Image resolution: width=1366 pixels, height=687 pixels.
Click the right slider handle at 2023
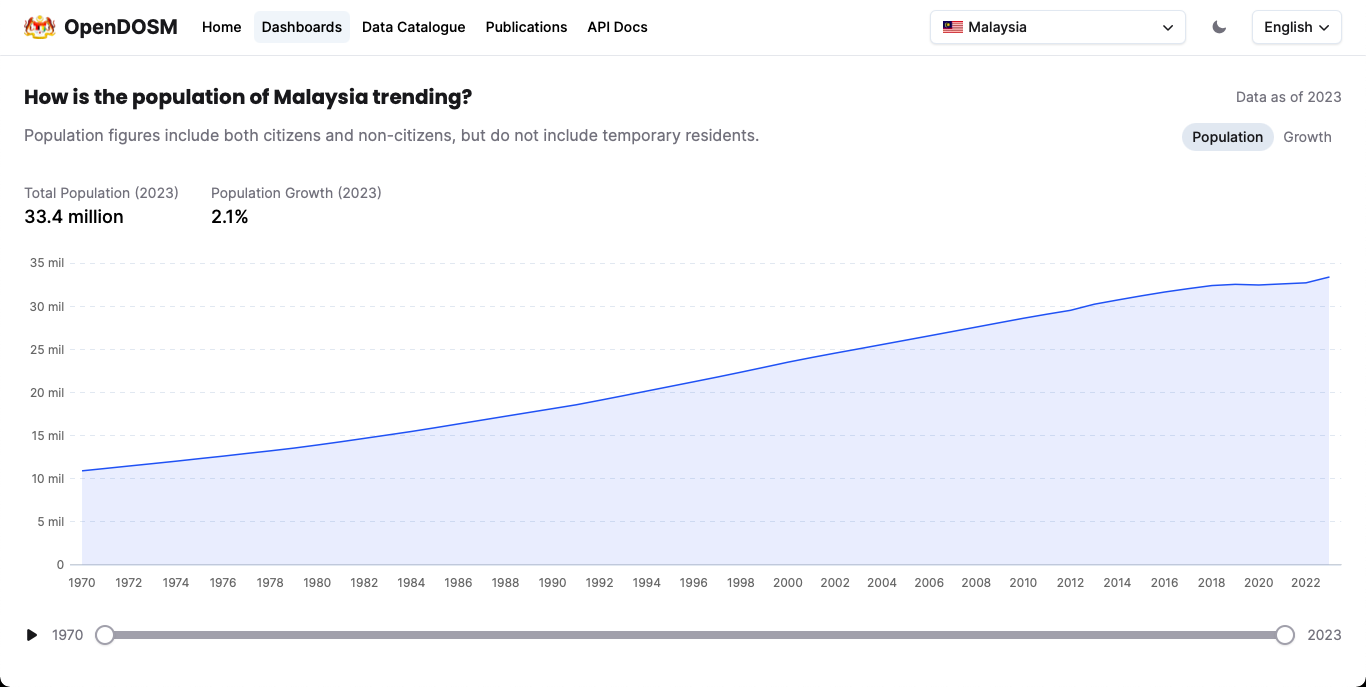pyautogui.click(x=1285, y=635)
